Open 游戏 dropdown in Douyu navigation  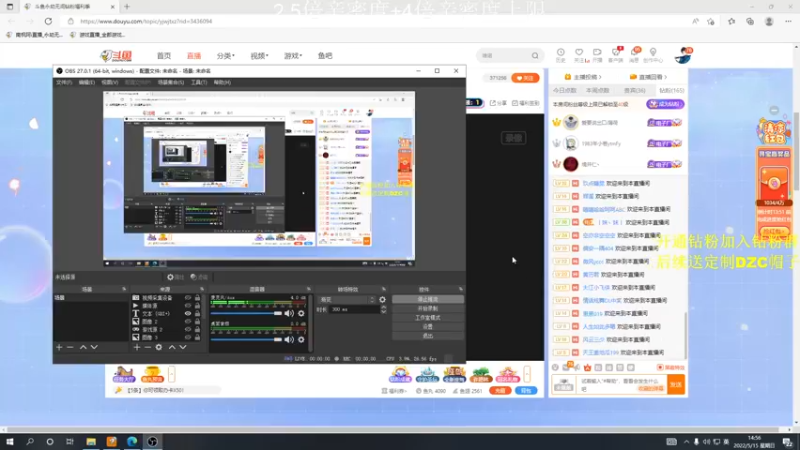point(293,56)
